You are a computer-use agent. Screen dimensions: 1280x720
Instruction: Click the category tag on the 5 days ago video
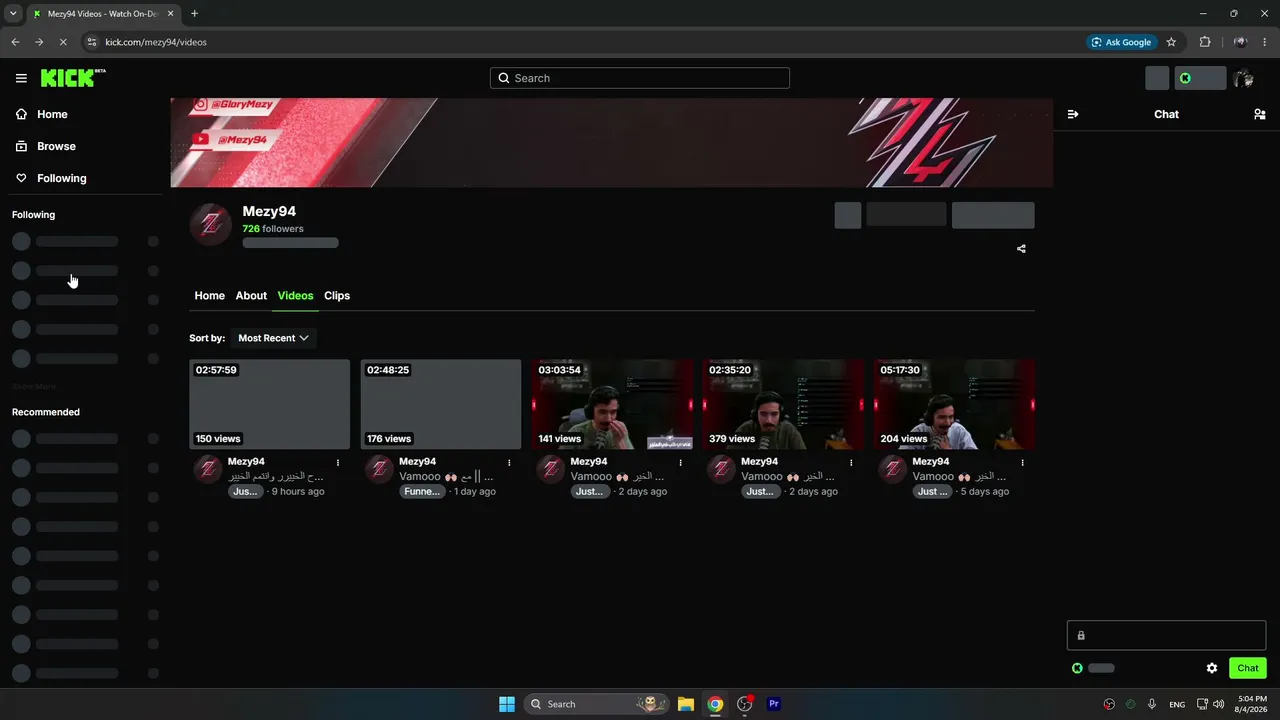[933, 492]
